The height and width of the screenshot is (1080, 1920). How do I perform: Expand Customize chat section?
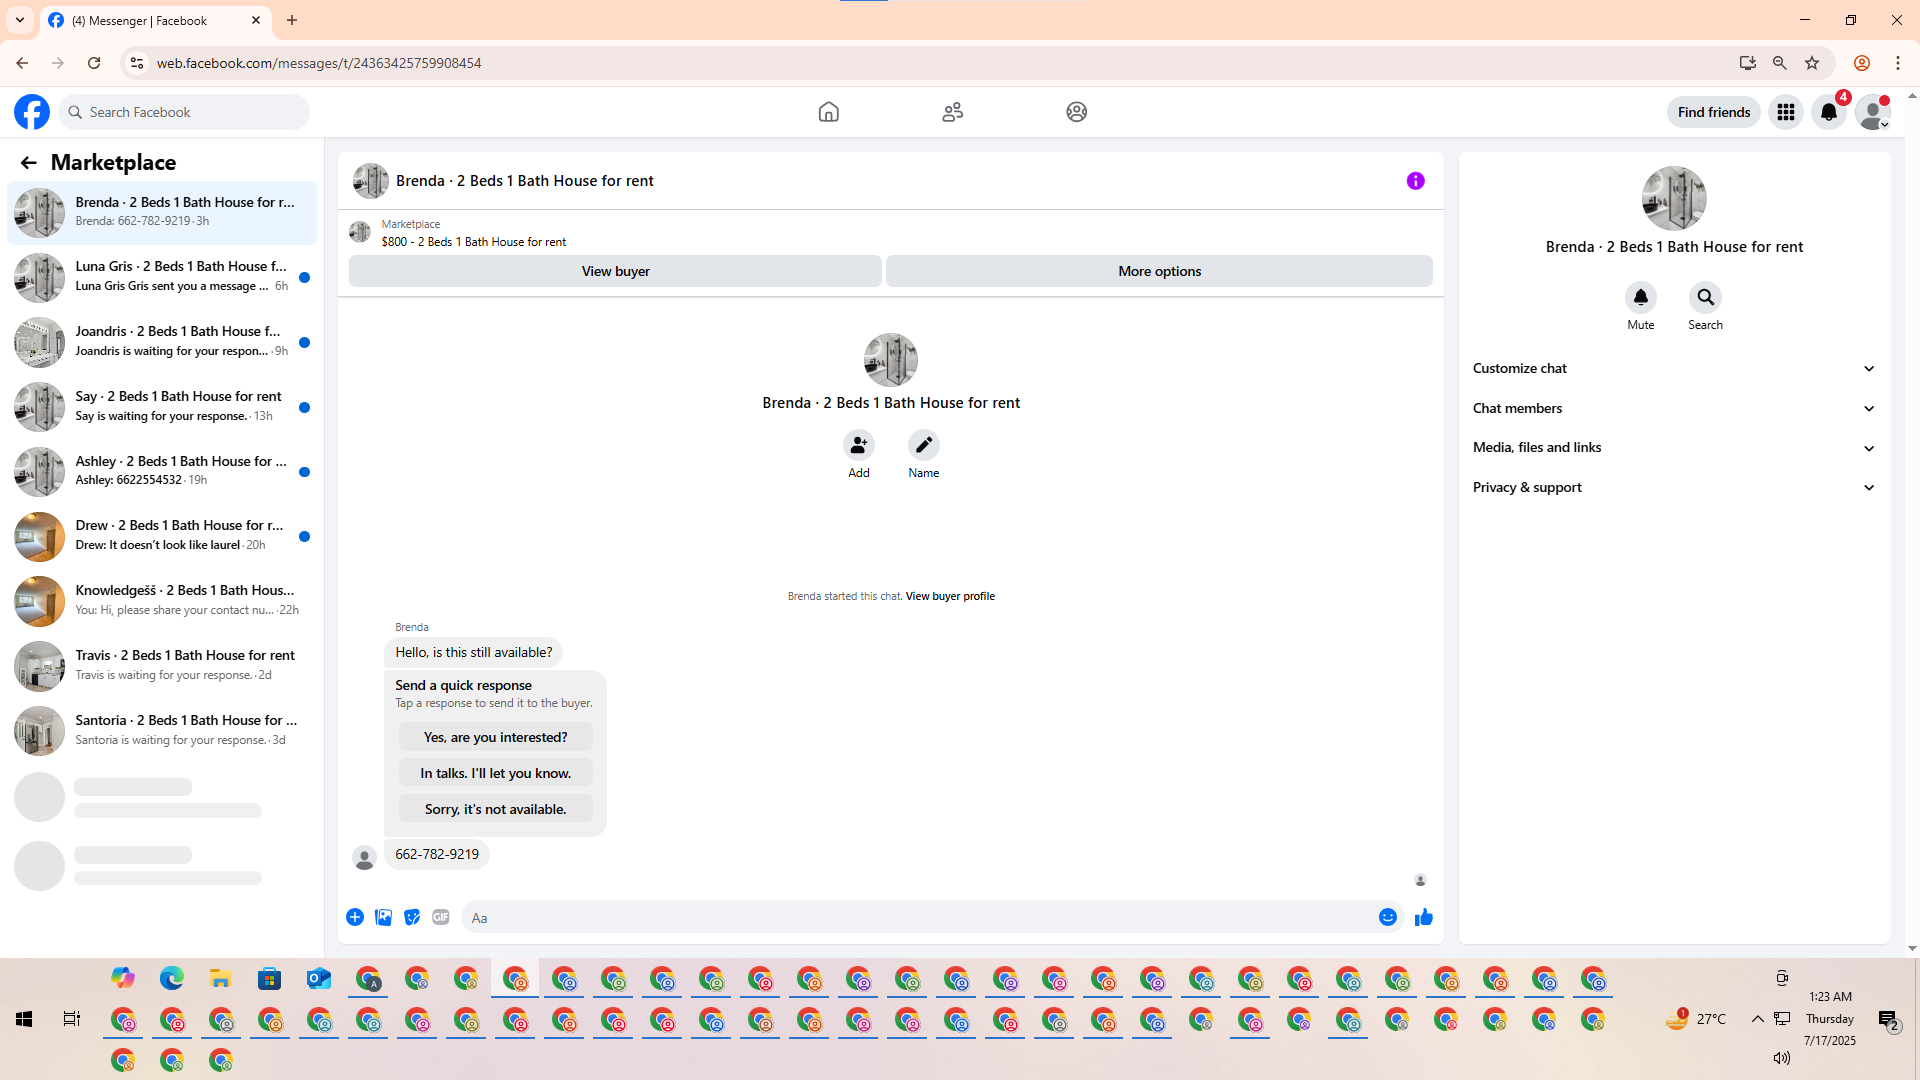click(x=1675, y=369)
